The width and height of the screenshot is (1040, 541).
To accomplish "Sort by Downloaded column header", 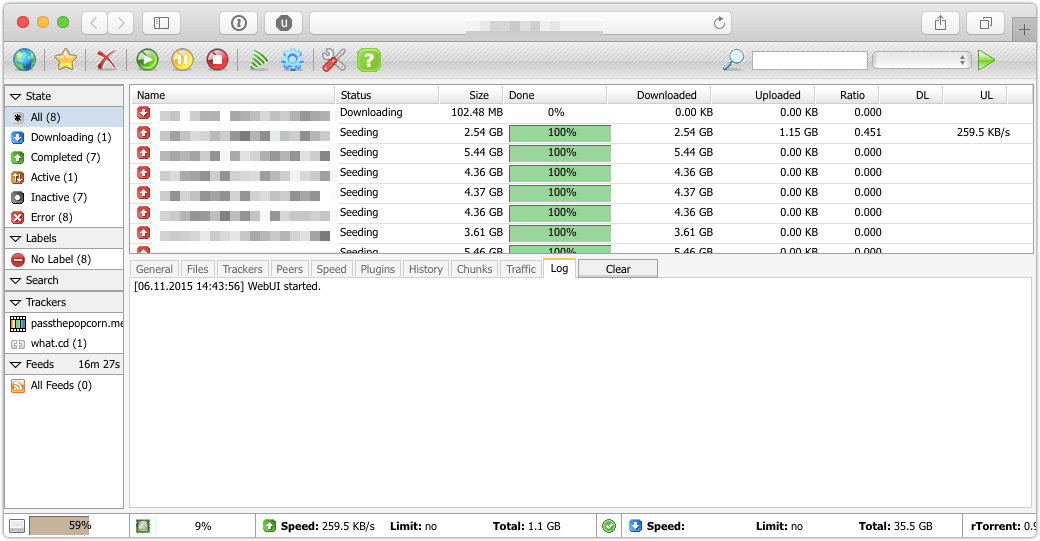I will 659,95.
